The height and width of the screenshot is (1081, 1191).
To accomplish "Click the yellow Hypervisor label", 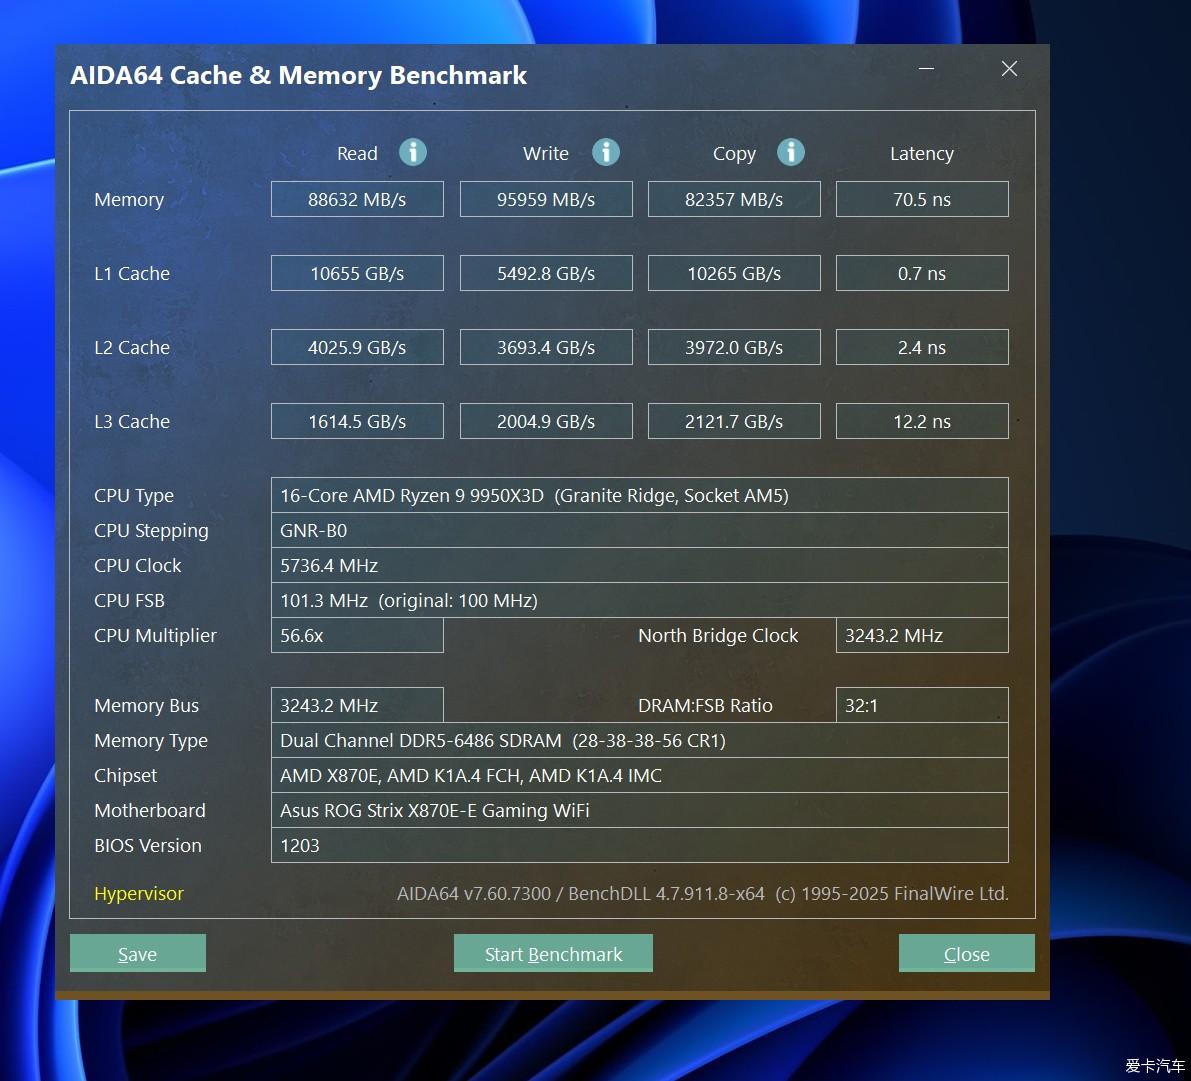I will click(139, 893).
